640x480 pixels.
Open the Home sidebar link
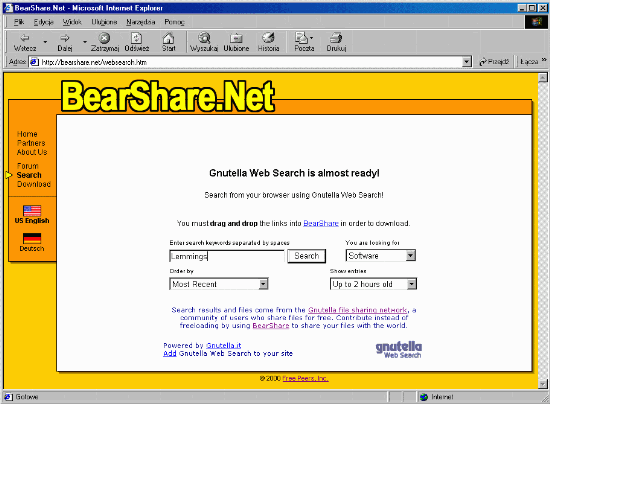[x=27, y=134]
